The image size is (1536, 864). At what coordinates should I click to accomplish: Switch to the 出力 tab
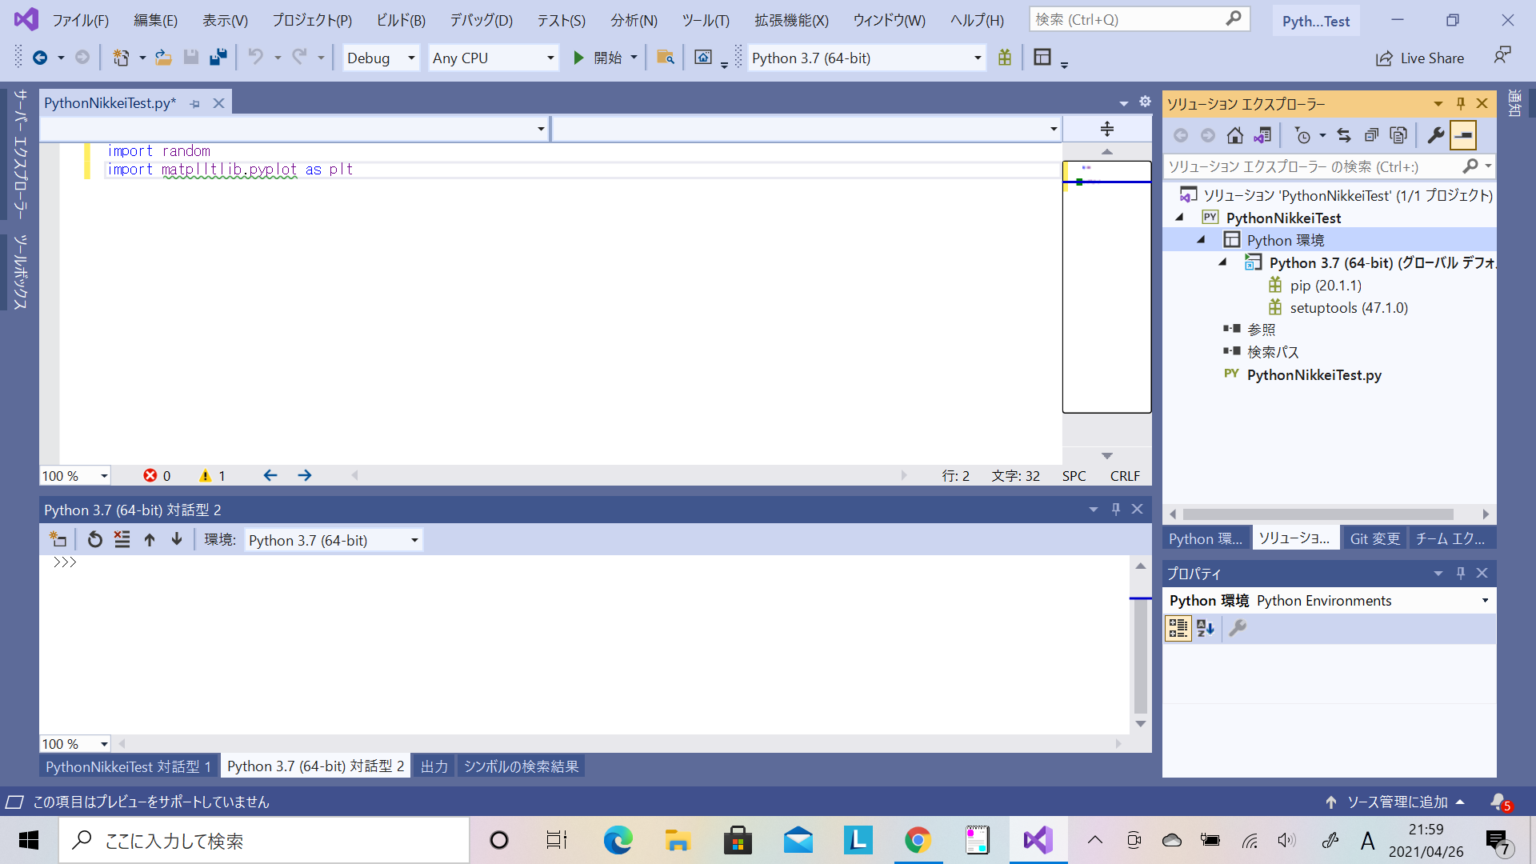[x=433, y=766]
